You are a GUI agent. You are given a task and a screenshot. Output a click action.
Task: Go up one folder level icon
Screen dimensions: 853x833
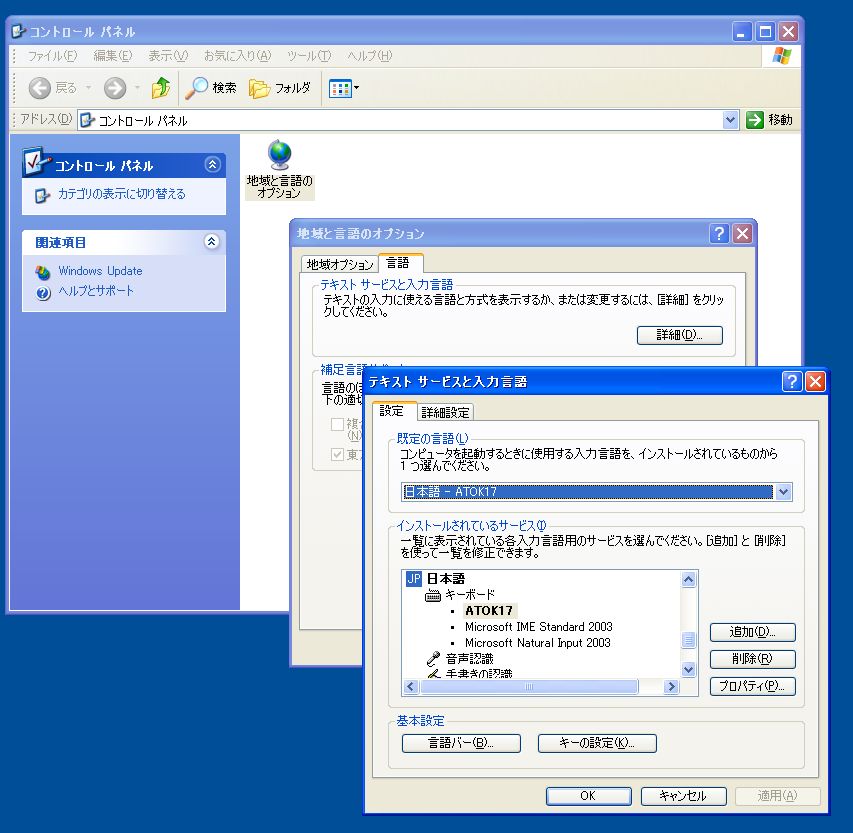point(161,88)
